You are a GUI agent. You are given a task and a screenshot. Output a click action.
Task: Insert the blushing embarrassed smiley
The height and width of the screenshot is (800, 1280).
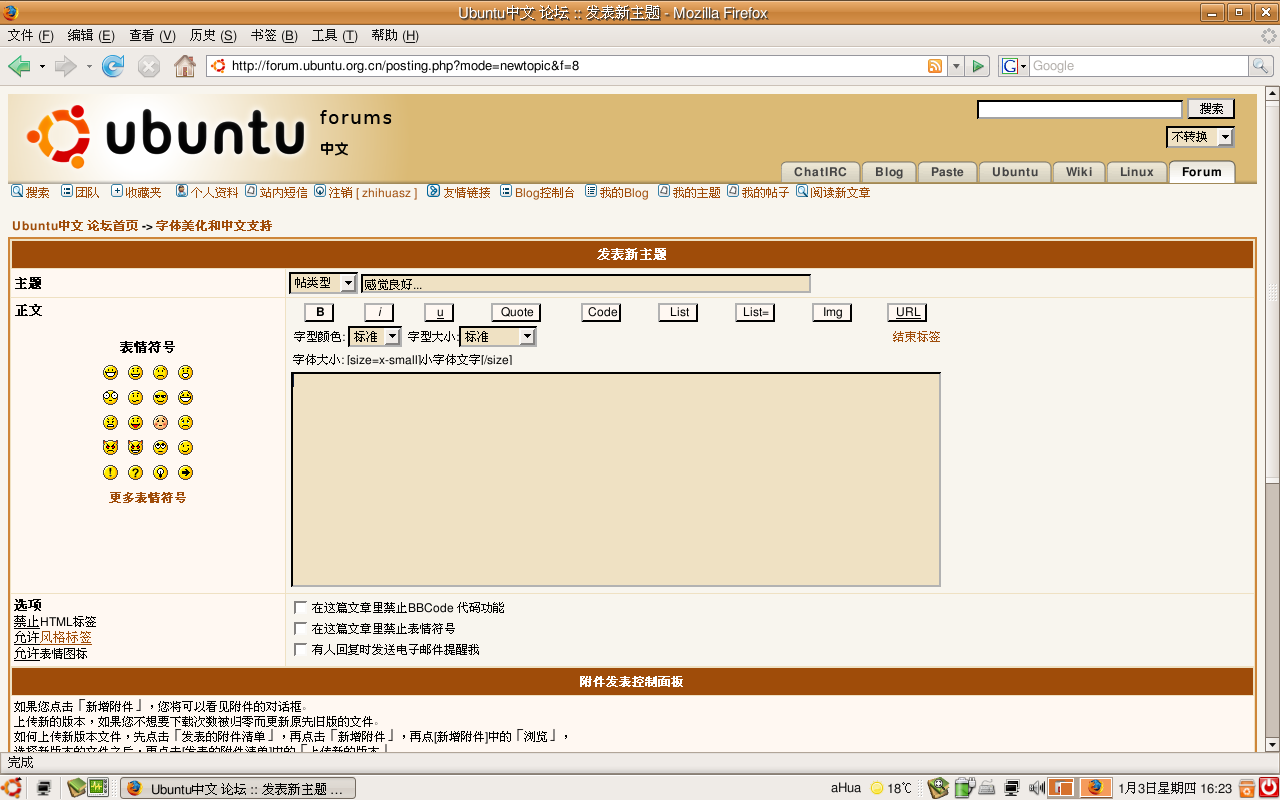pos(160,422)
